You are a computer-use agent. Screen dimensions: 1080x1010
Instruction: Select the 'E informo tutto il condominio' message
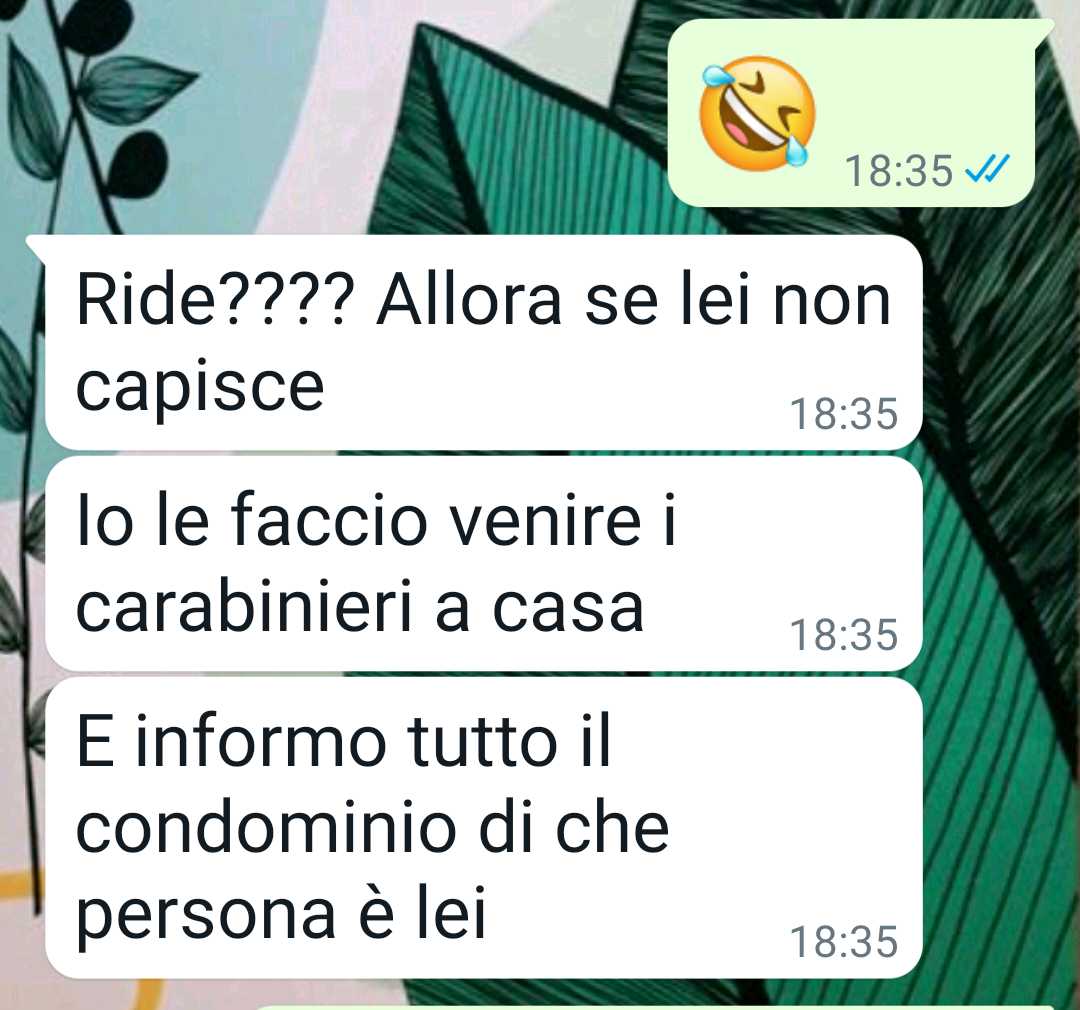(483, 827)
